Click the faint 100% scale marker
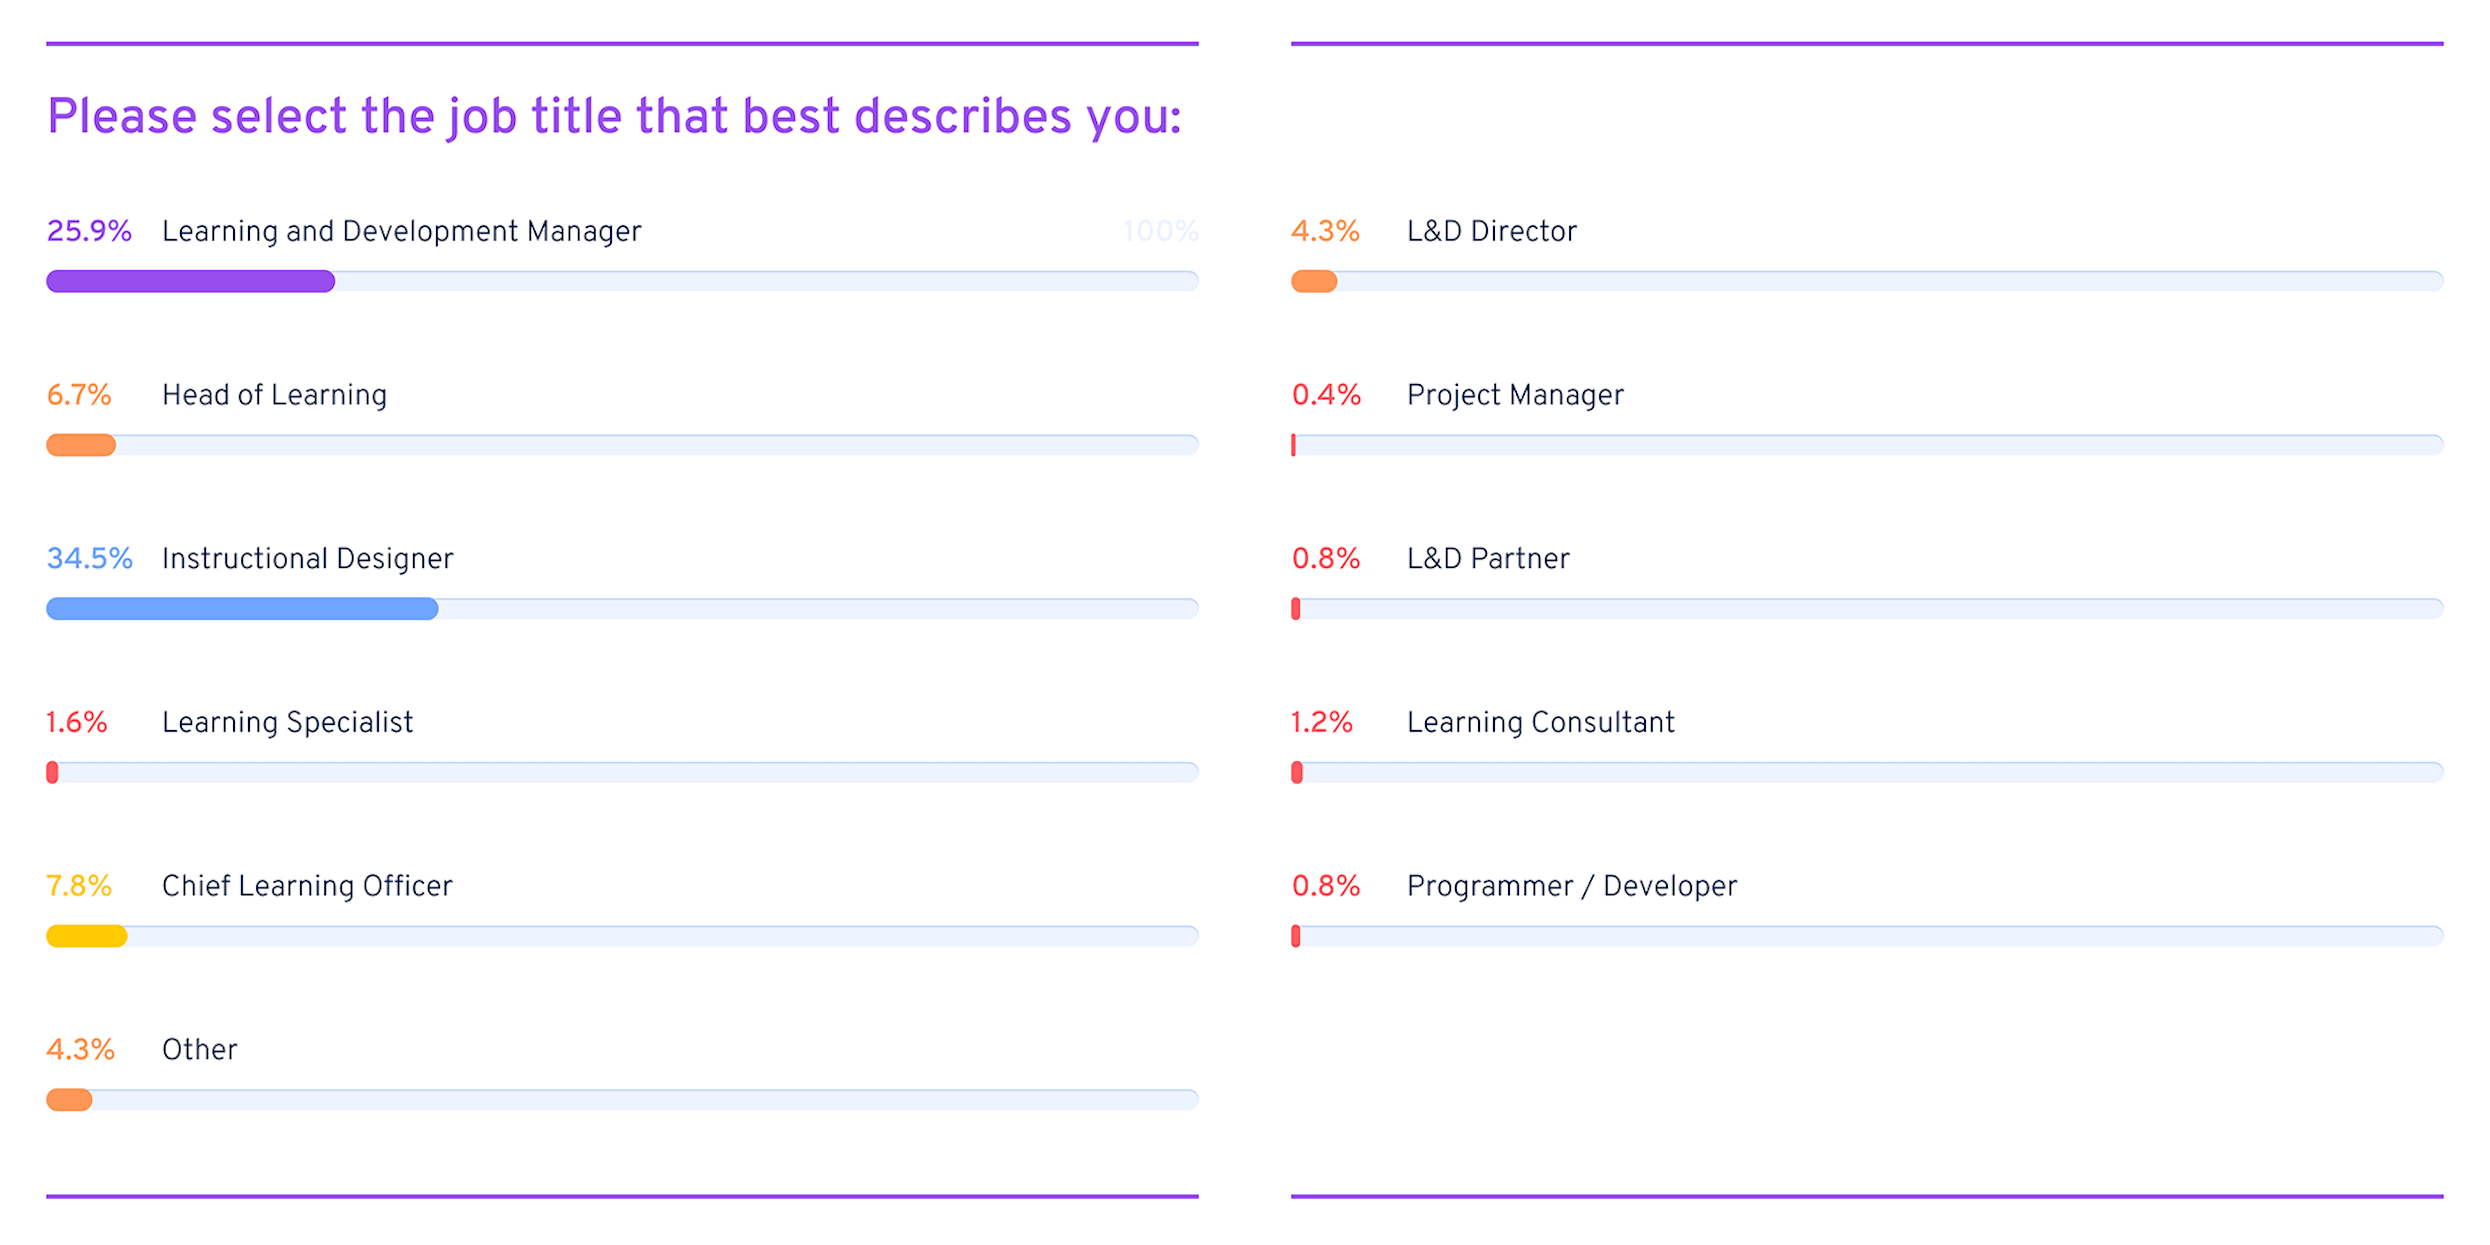The image size is (2490, 1245). tap(1160, 231)
